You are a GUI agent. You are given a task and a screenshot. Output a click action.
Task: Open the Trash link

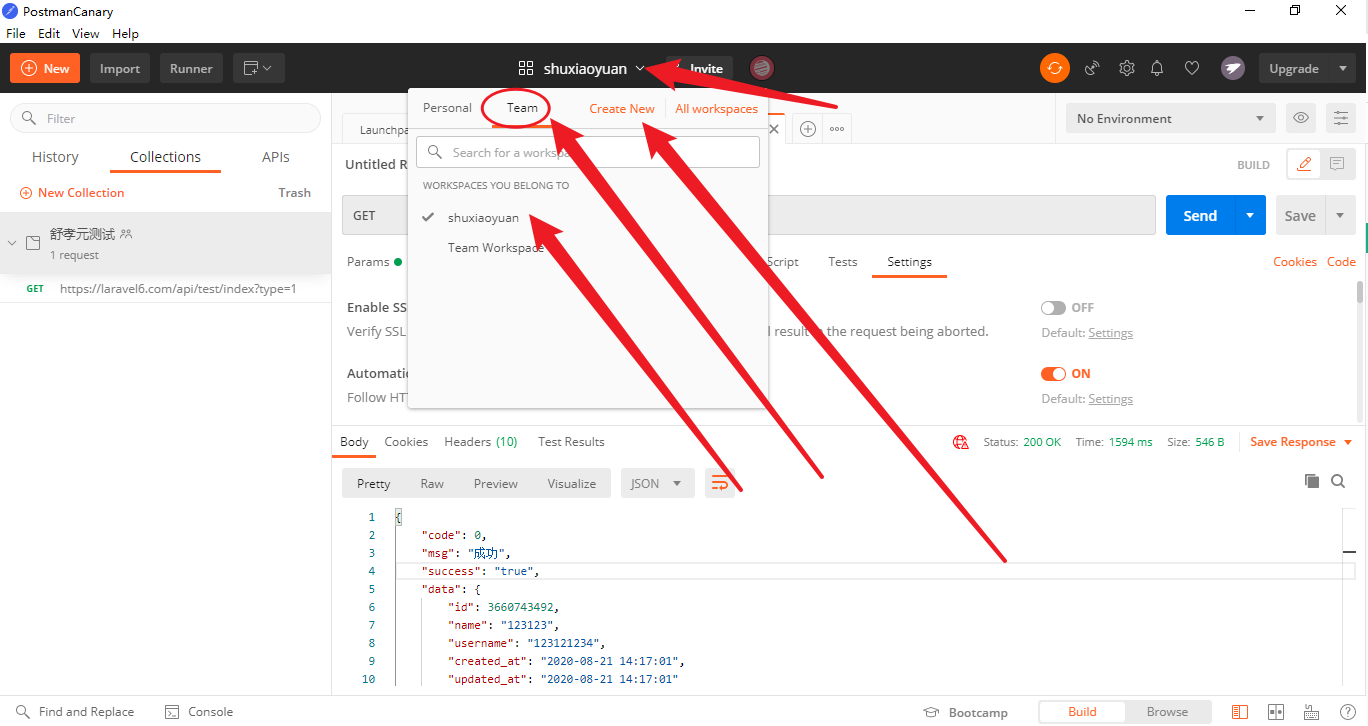coord(295,193)
